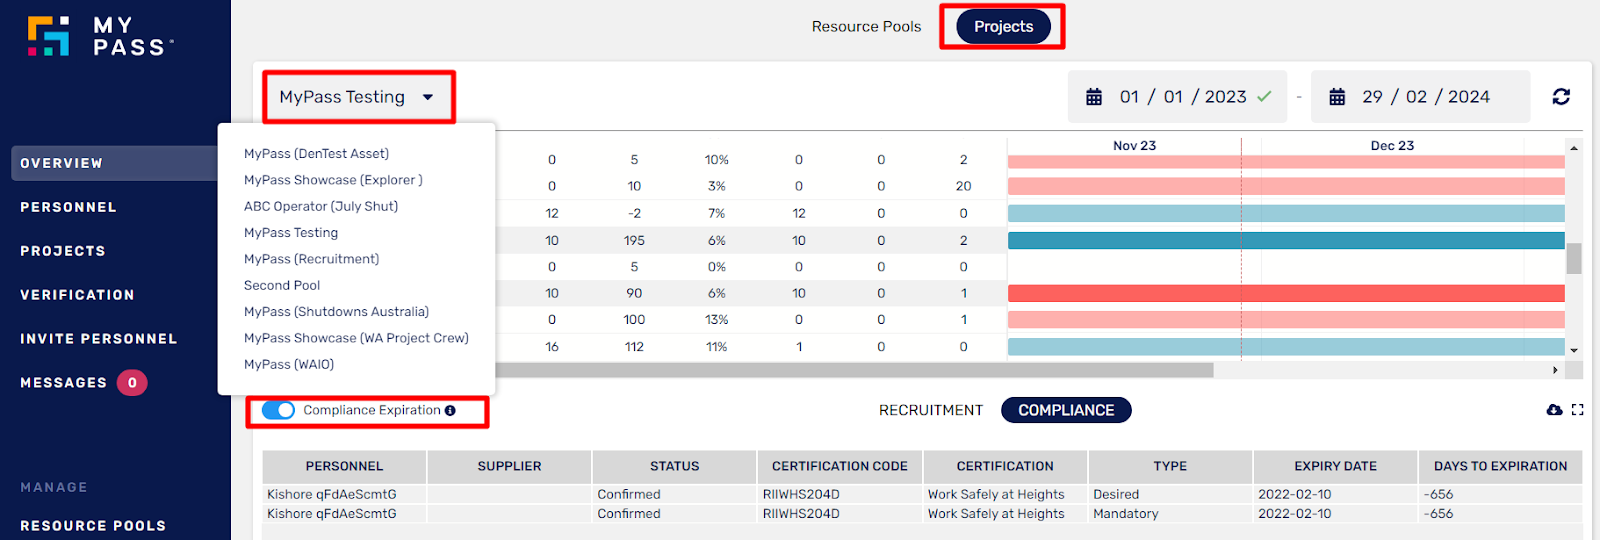Open the start date calendar icon
This screenshot has width=1600, height=540.
[x=1094, y=97]
